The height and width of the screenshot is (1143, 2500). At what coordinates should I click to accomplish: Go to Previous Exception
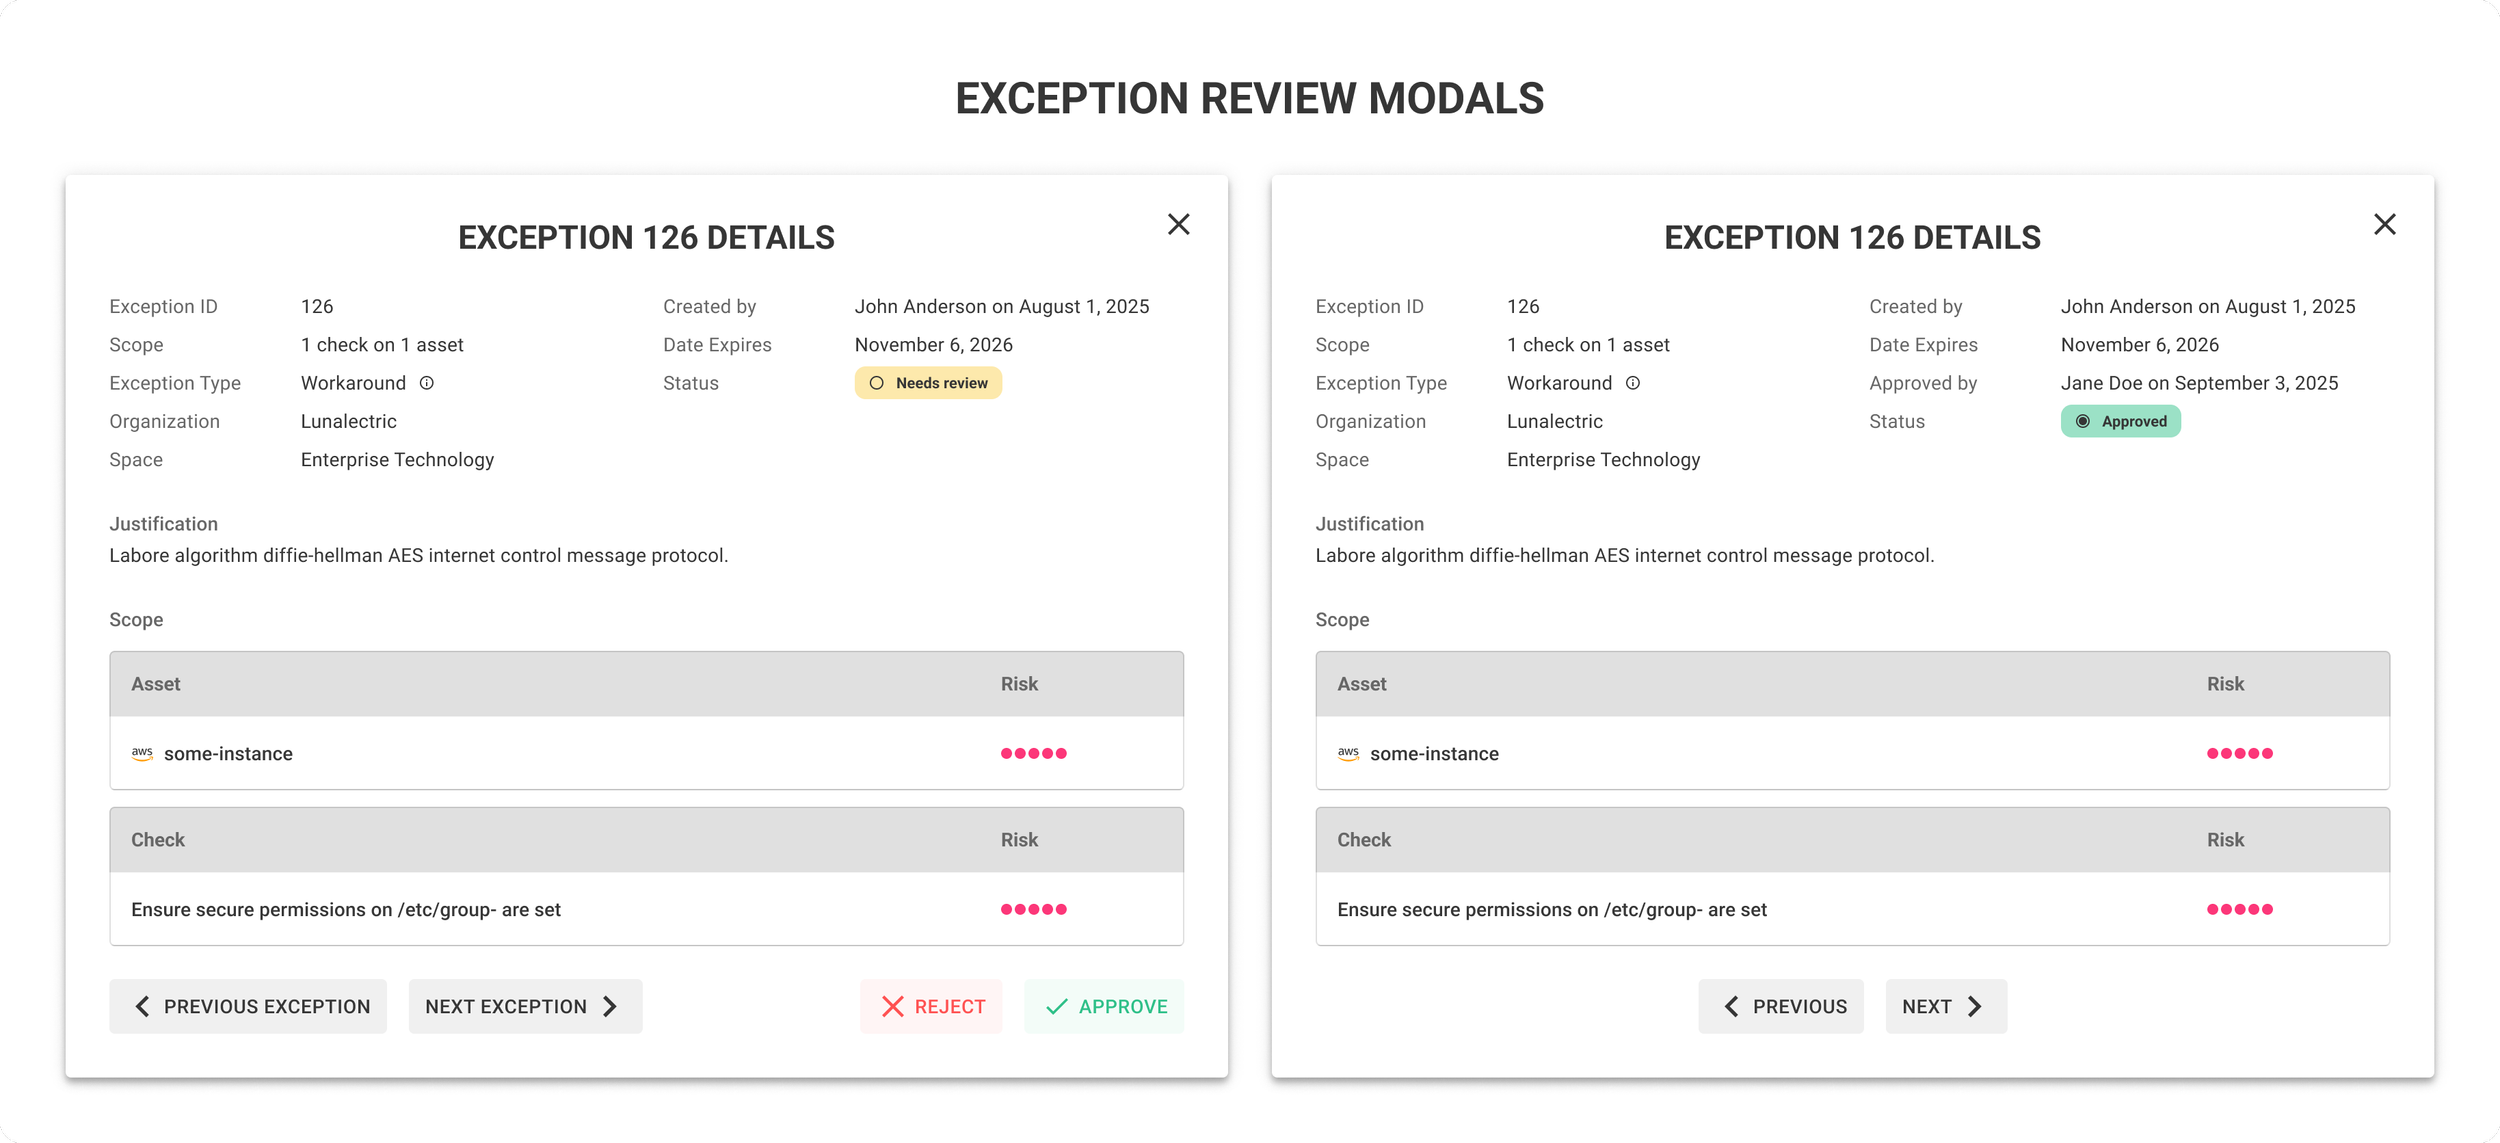248,1006
